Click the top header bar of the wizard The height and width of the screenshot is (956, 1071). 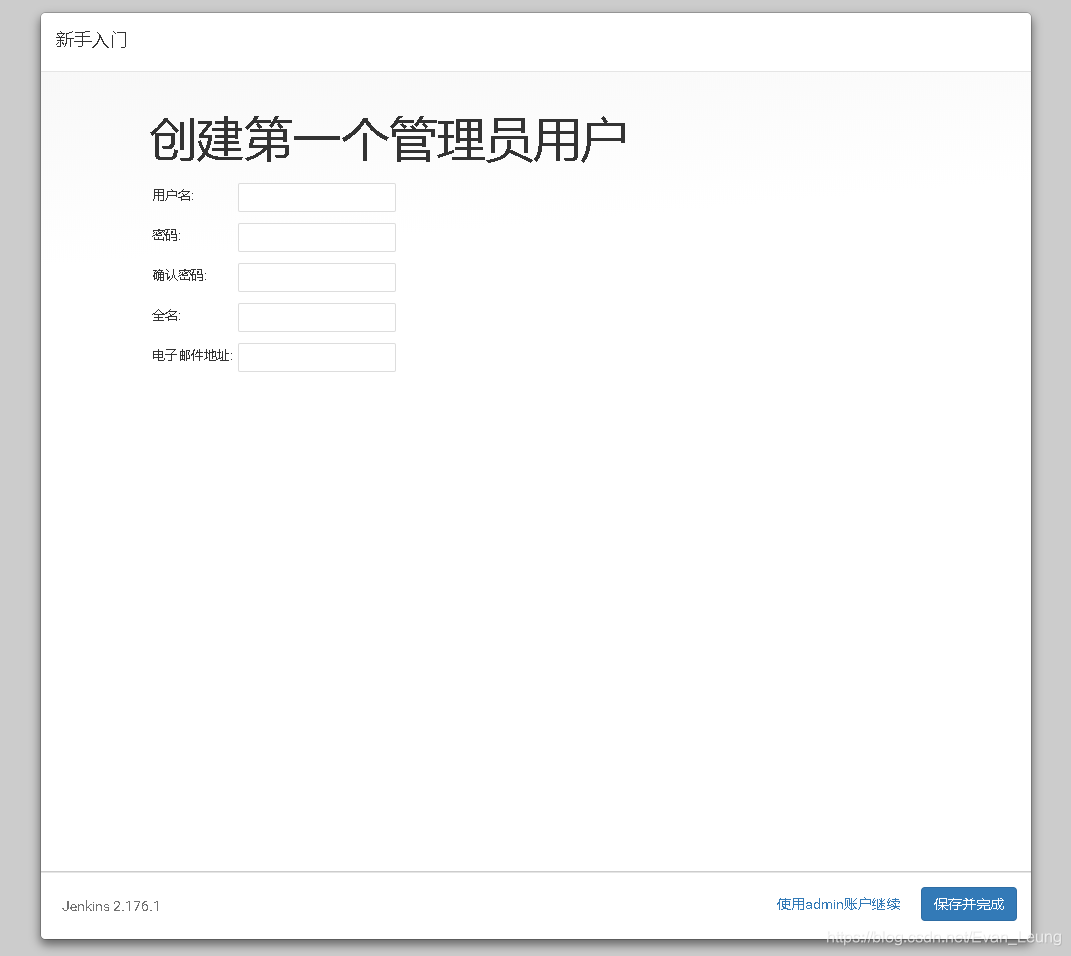[x=535, y=40]
